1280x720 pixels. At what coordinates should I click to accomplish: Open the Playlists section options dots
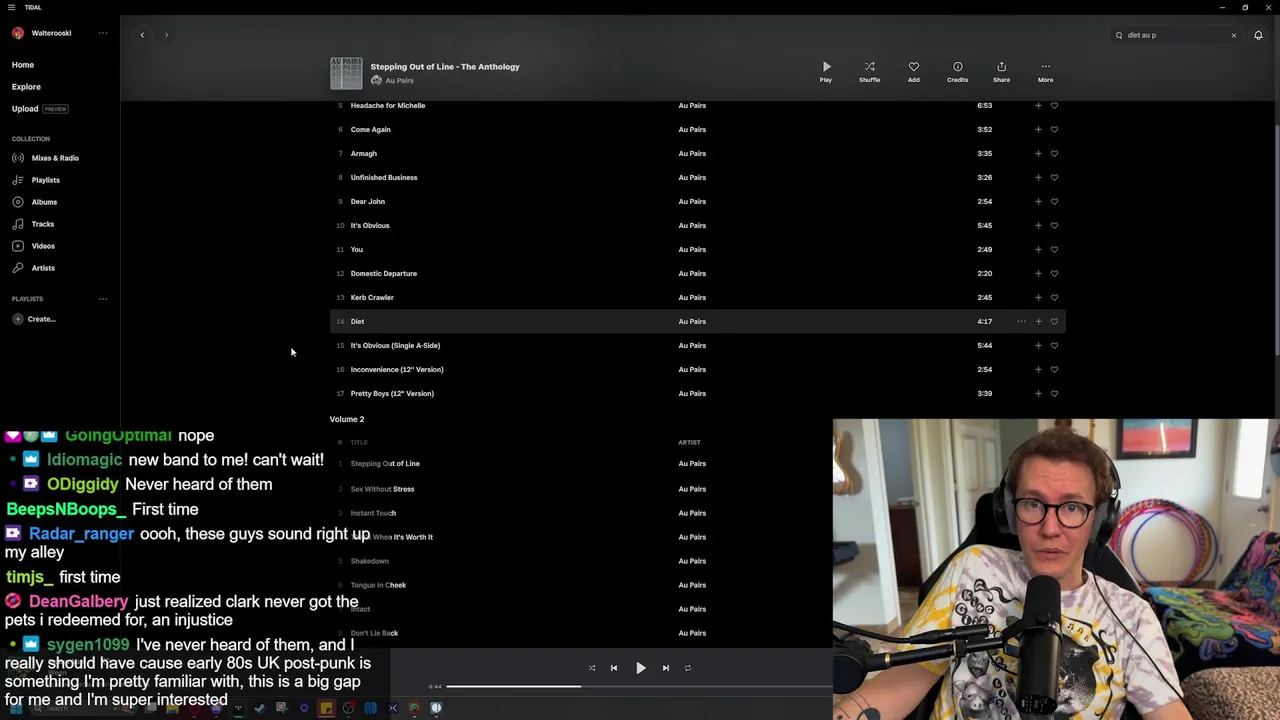click(x=102, y=299)
